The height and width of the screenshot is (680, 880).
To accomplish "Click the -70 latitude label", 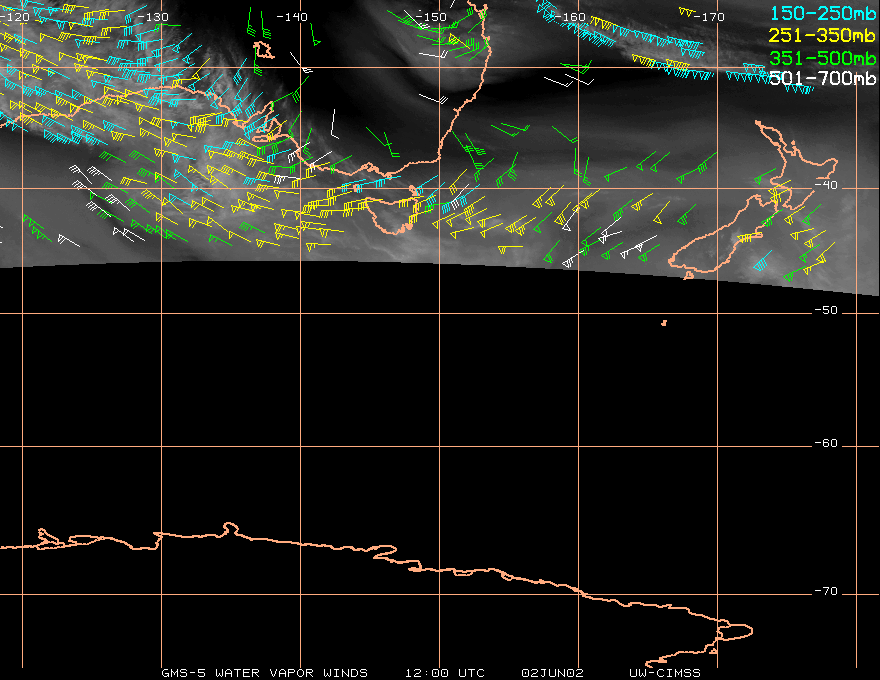I will [x=826, y=591].
